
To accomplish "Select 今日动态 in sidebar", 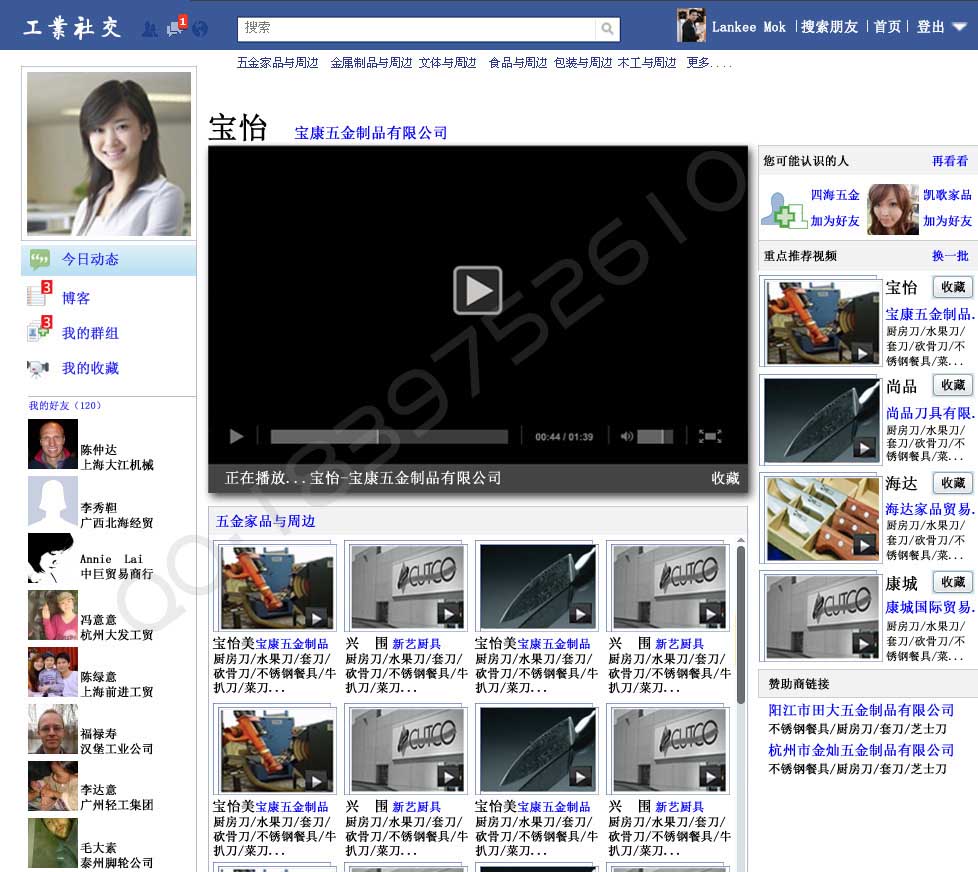I will click(90, 260).
